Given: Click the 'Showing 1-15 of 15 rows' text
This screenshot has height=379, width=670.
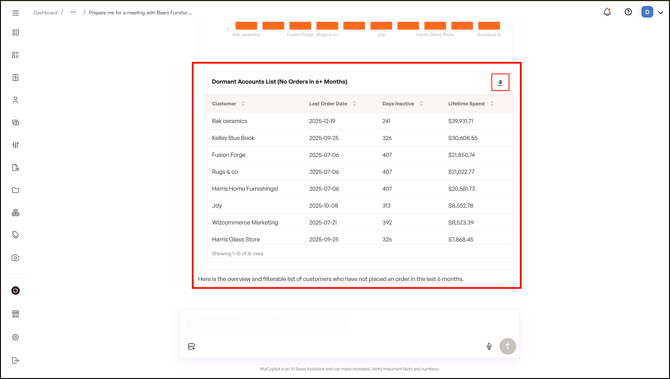Looking at the screenshot, I should click(x=237, y=253).
